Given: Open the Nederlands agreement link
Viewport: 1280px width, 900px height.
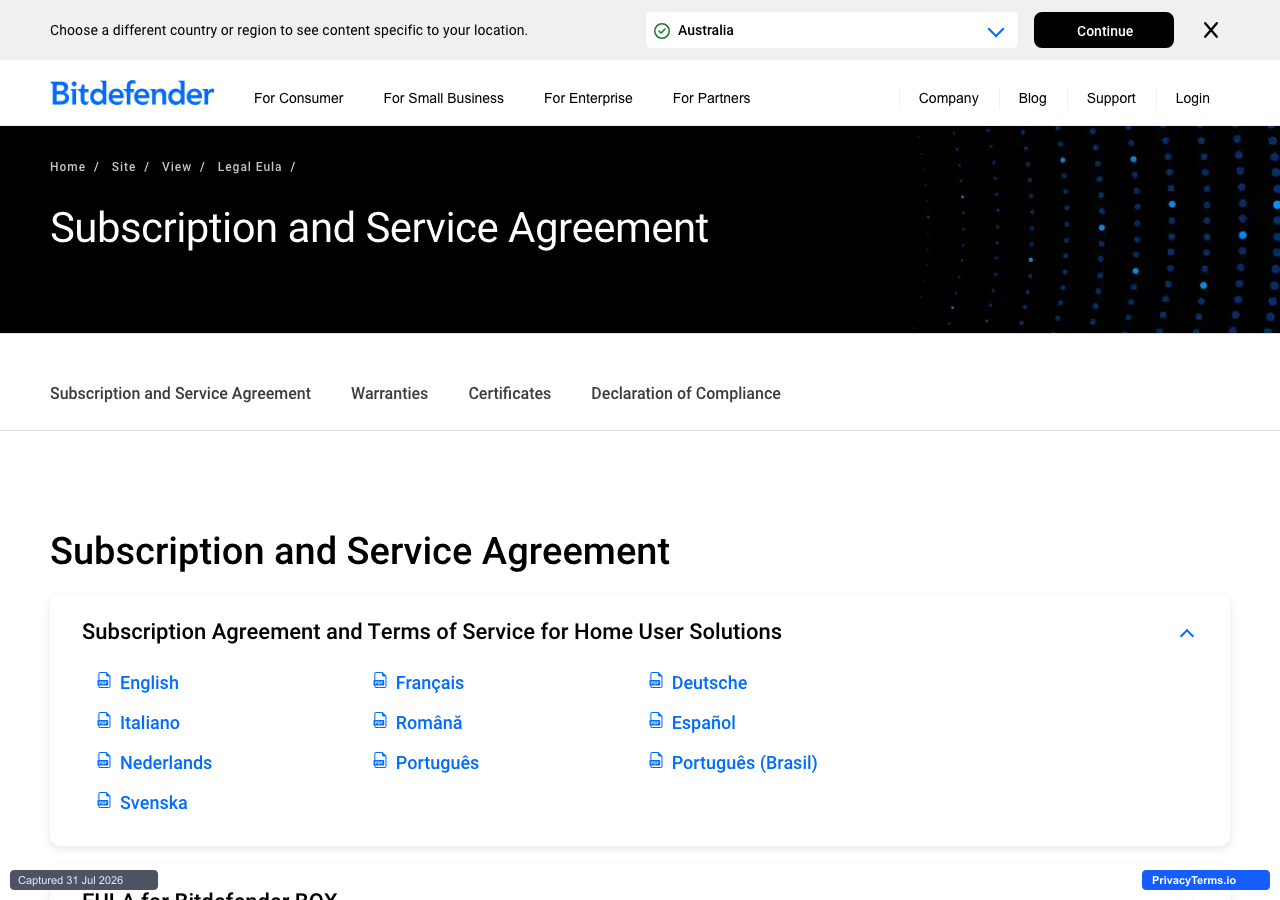Looking at the screenshot, I should [166, 763].
